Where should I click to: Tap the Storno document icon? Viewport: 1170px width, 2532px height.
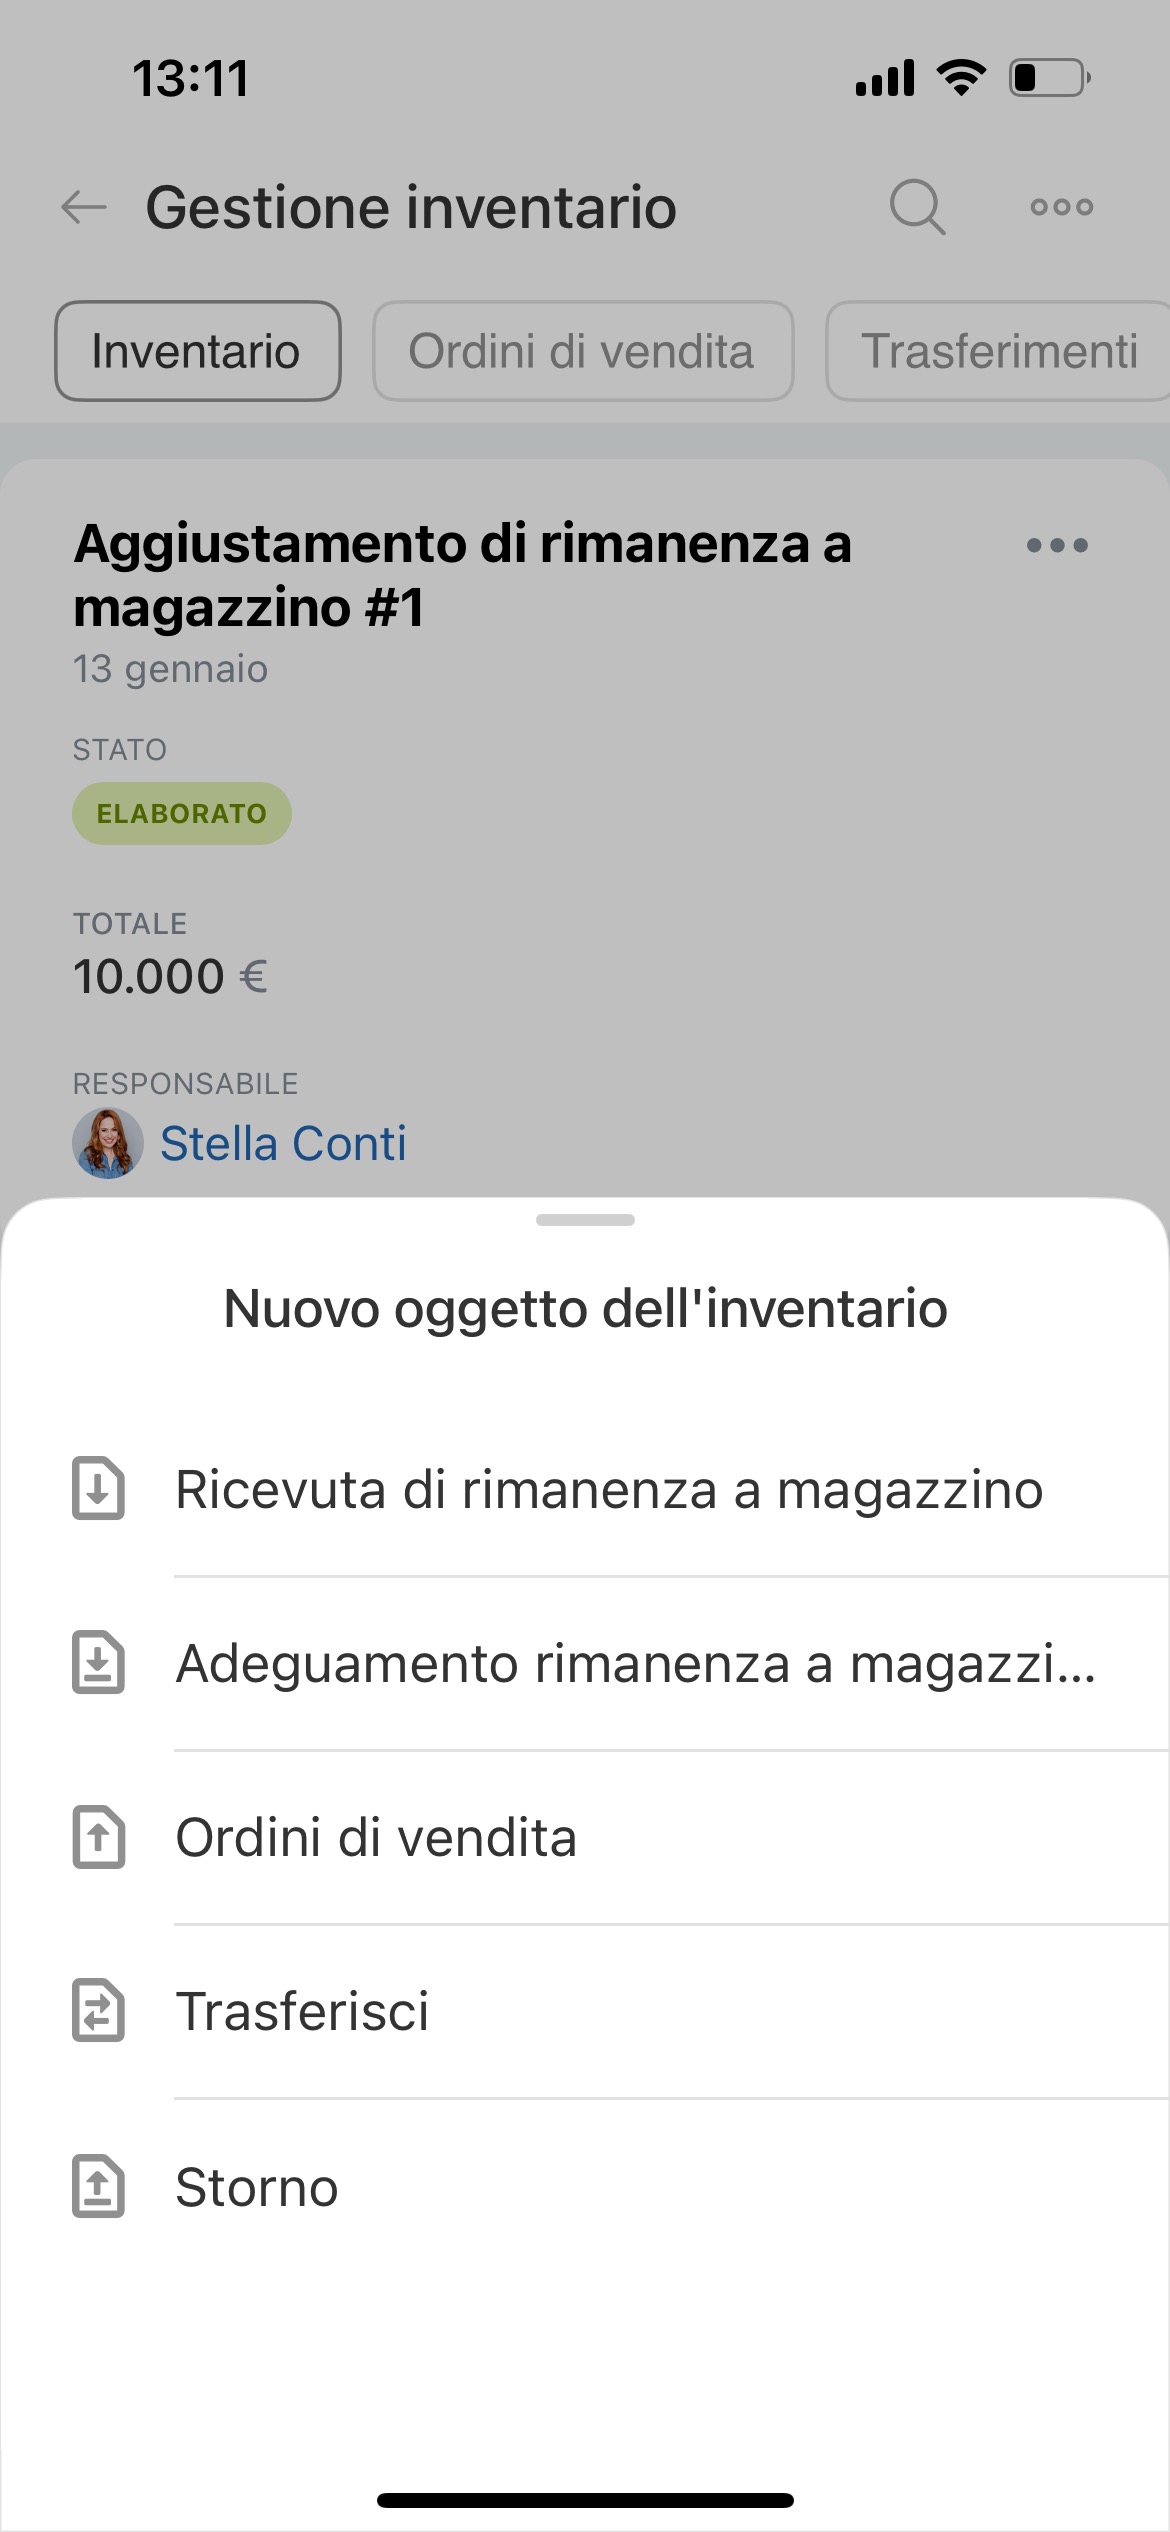pyautogui.click(x=99, y=2186)
